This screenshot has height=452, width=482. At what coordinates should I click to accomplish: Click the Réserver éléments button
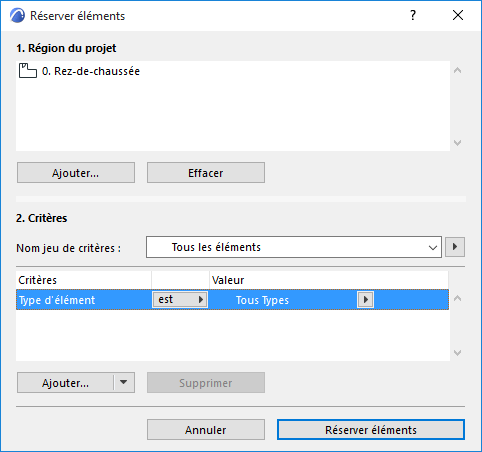[371, 430]
